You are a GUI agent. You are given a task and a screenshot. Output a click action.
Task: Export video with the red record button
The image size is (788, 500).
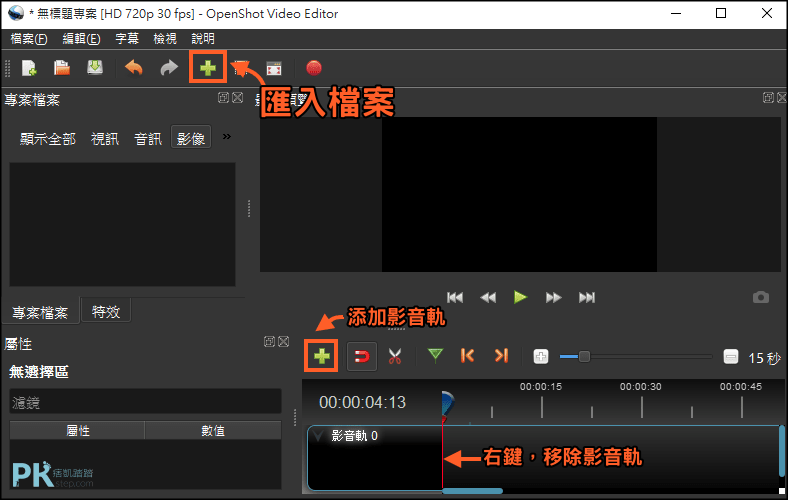tap(314, 68)
